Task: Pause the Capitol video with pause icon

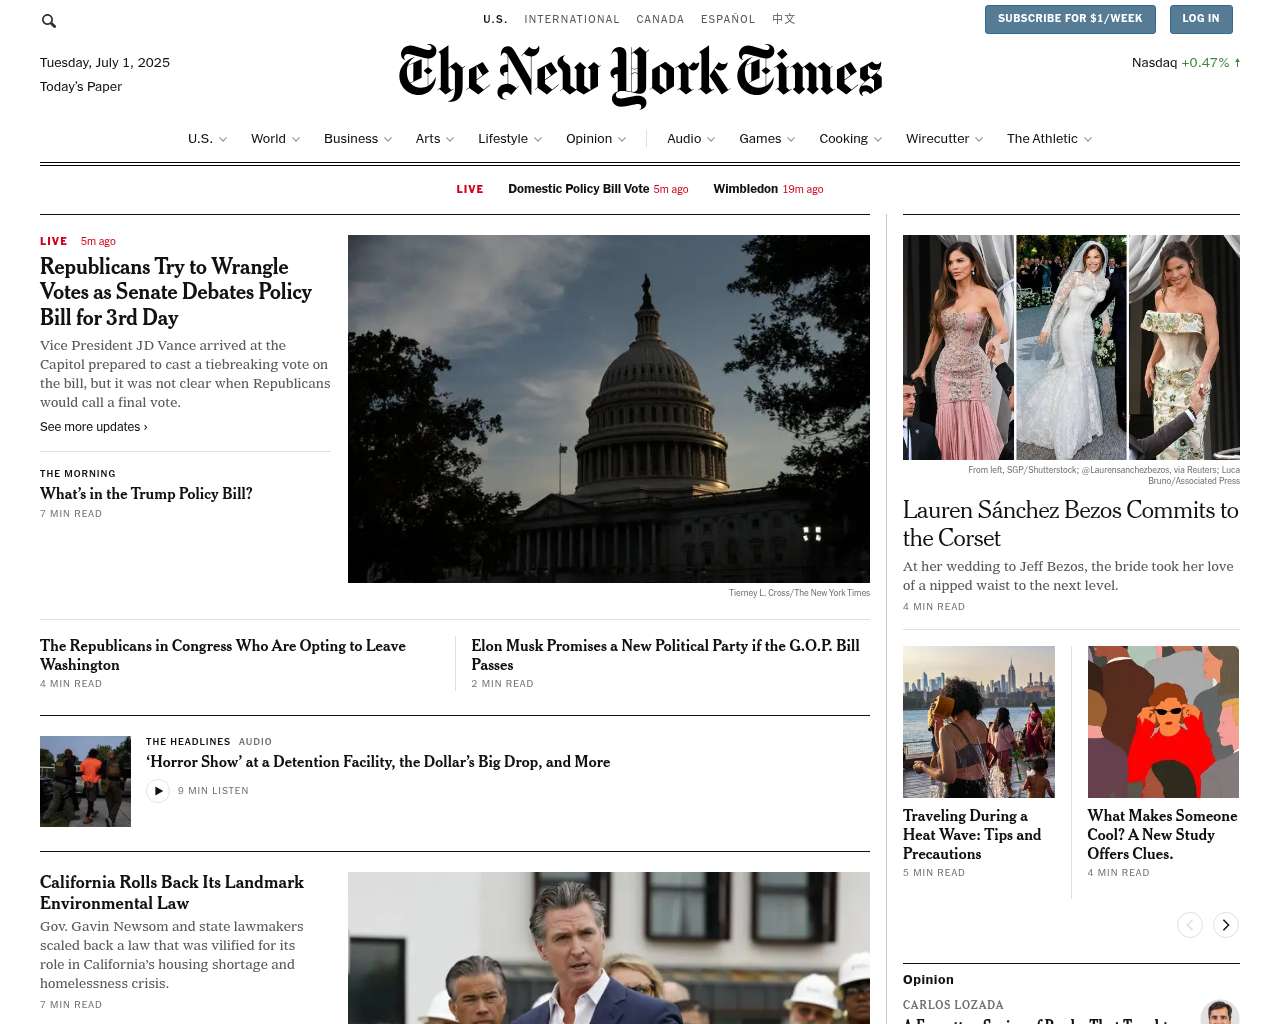Action: coord(812,534)
